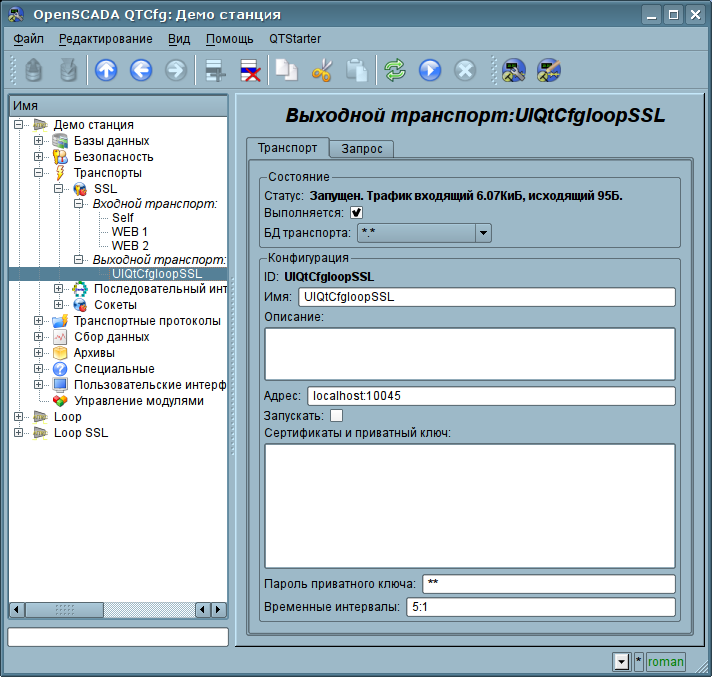Switch to the Запрос tab
The height and width of the screenshot is (677, 712).
pos(362,148)
